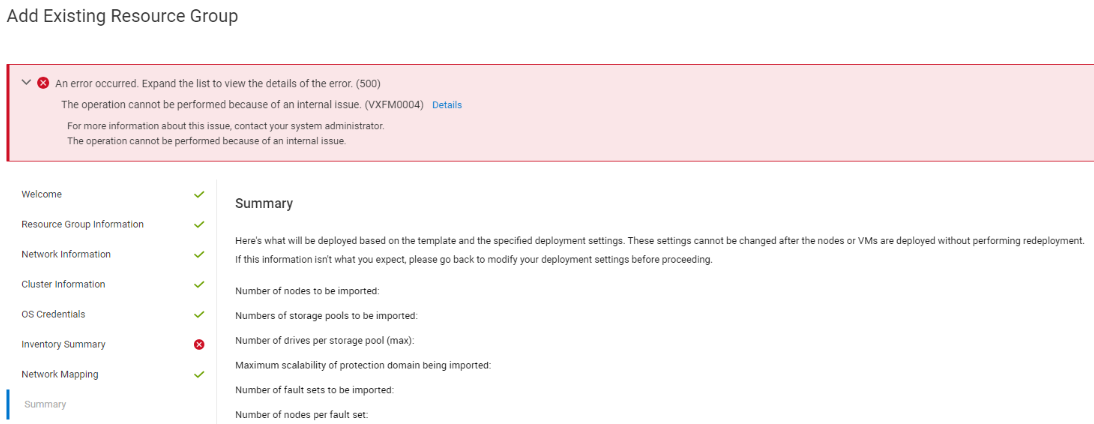Open the Resource Group Information step
The height and width of the screenshot is (424, 1094).
82,224
